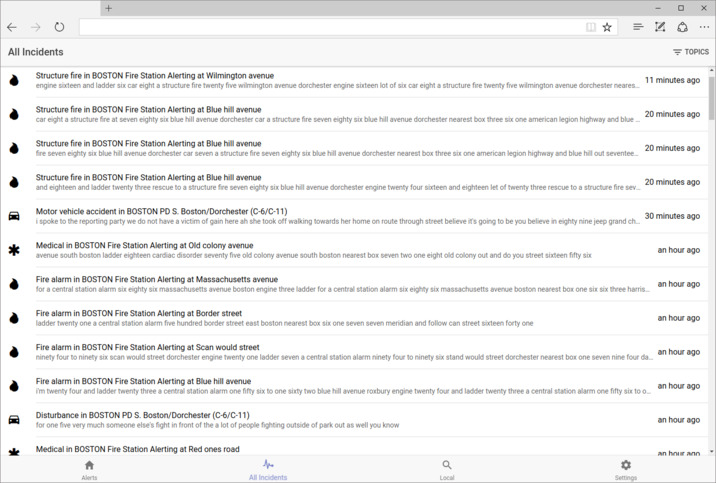Click the vertical scrollbar down arrow
716x483 pixels.
pos(712,451)
